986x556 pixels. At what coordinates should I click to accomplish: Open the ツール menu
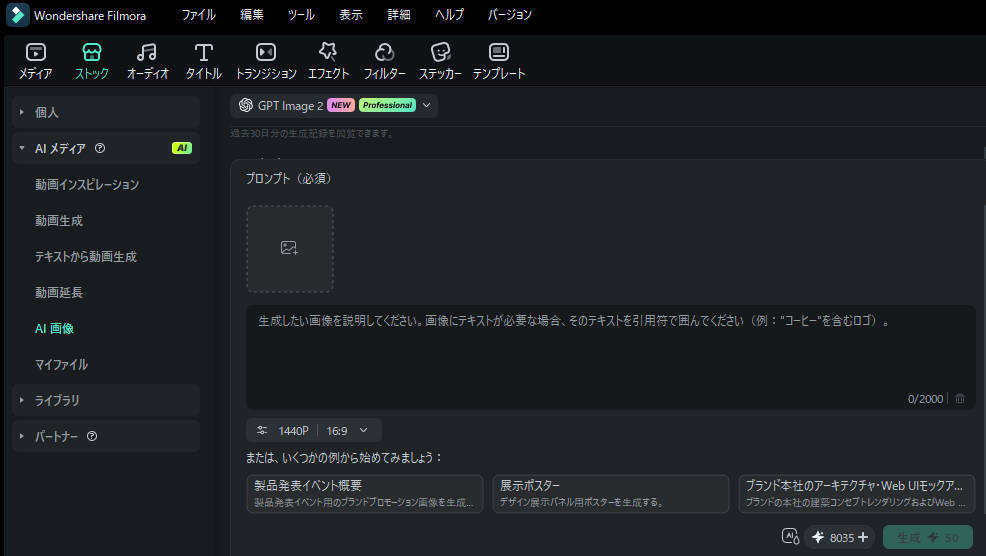pyautogui.click(x=301, y=14)
